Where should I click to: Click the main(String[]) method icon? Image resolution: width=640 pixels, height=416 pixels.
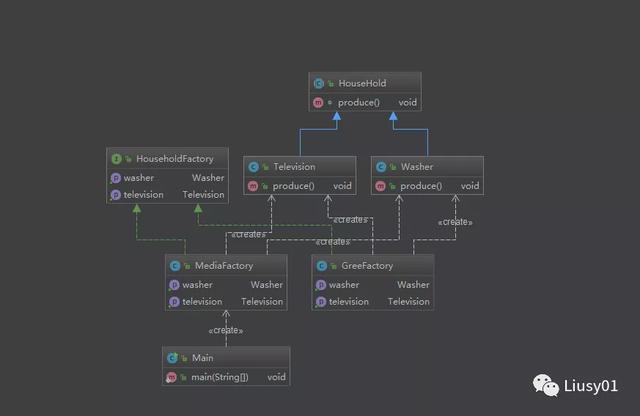pyautogui.click(x=172, y=377)
